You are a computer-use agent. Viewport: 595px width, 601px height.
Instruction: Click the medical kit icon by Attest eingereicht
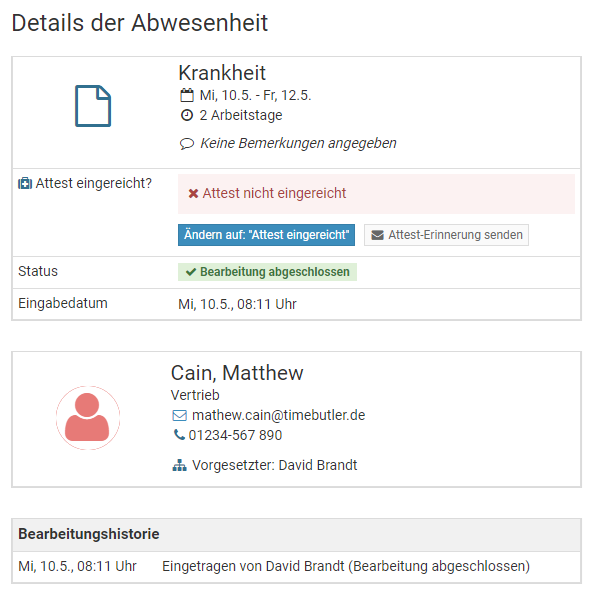click(x=25, y=184)
